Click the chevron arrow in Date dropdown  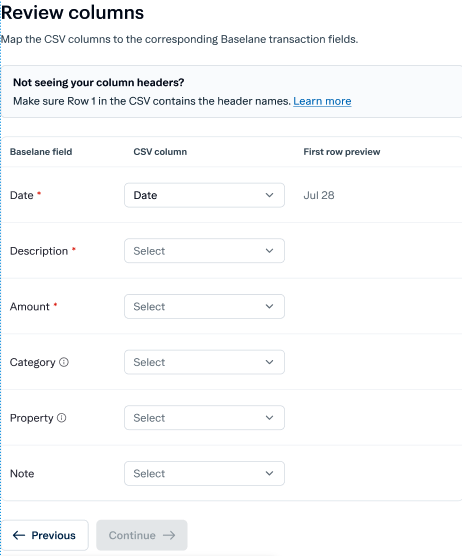pos(269,195)
